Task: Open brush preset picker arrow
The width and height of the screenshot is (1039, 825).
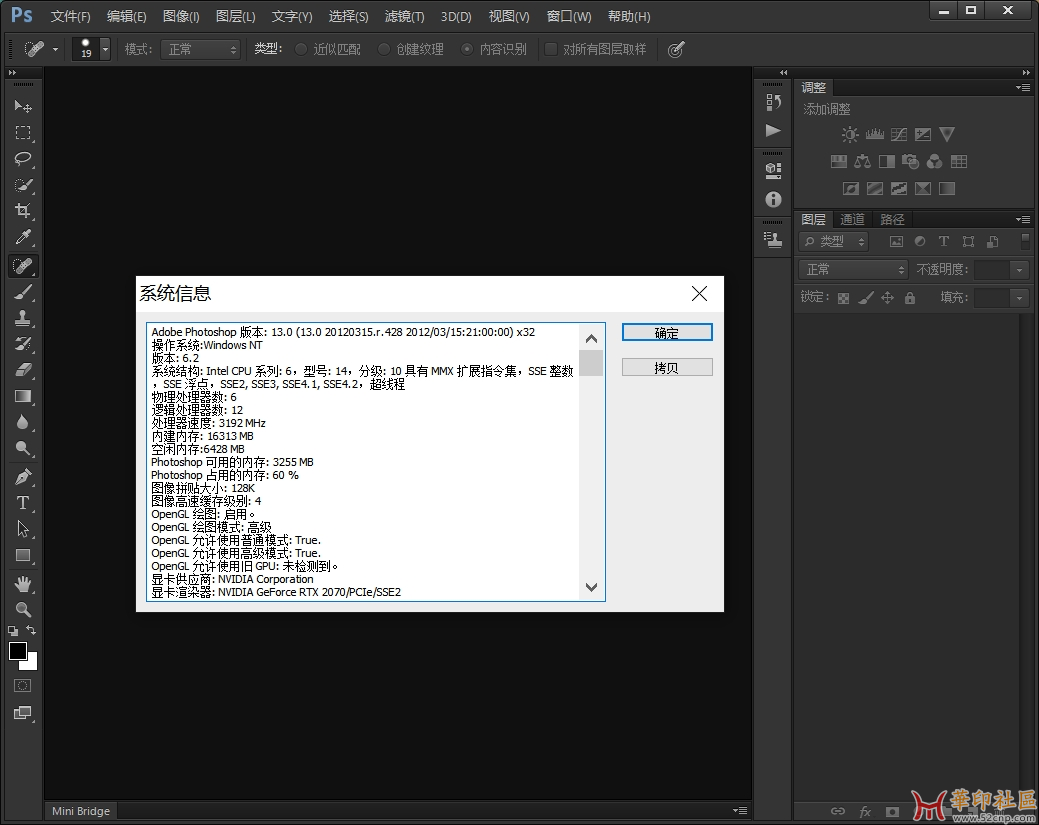Action: pyautogui.click(x=105, y=50)
